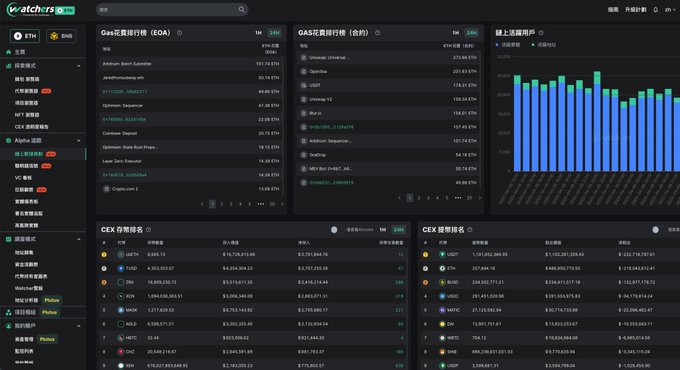
Task: Click the home icon in sidebar
Action: (8, 52)
